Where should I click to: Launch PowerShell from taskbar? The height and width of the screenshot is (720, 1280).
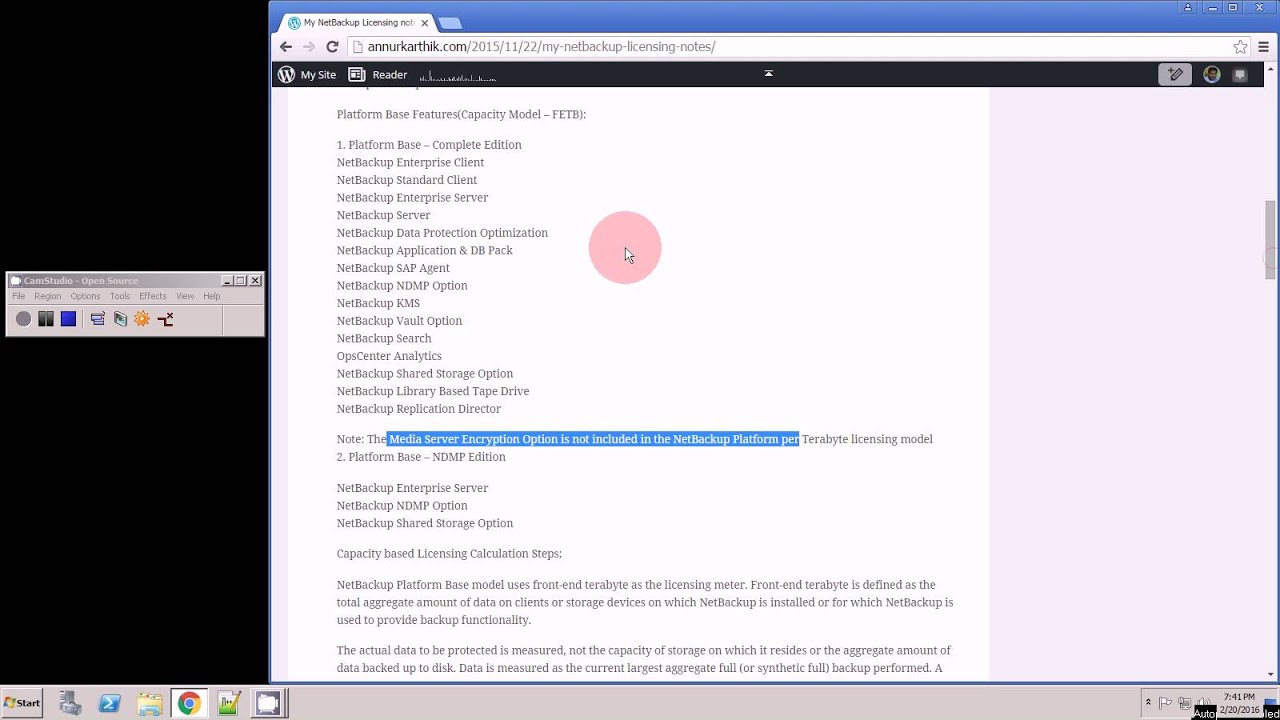tap(109, 703)
